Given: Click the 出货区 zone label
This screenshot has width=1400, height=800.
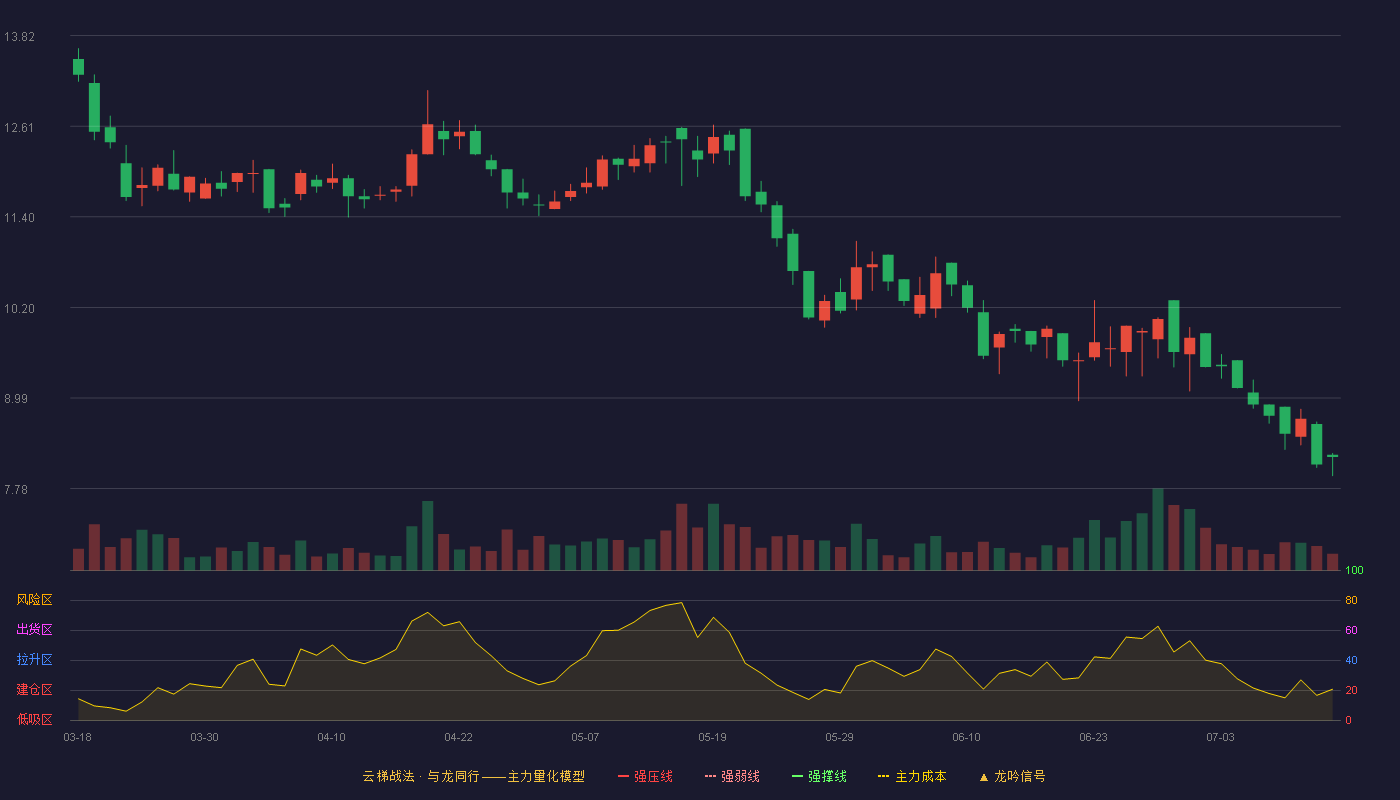Looking at the screenshot, I should pos(35,630).
